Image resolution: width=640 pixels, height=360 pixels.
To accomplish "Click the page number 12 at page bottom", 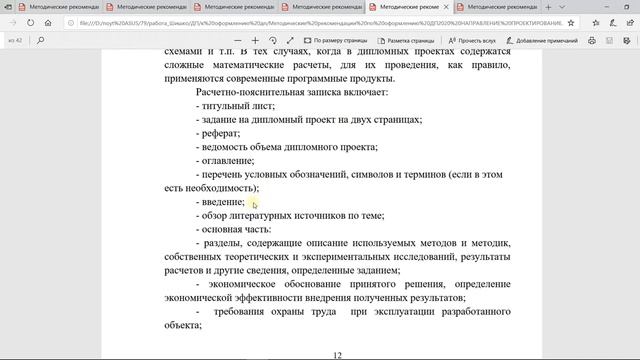I will pyautogui.click(x=338, y=356).
